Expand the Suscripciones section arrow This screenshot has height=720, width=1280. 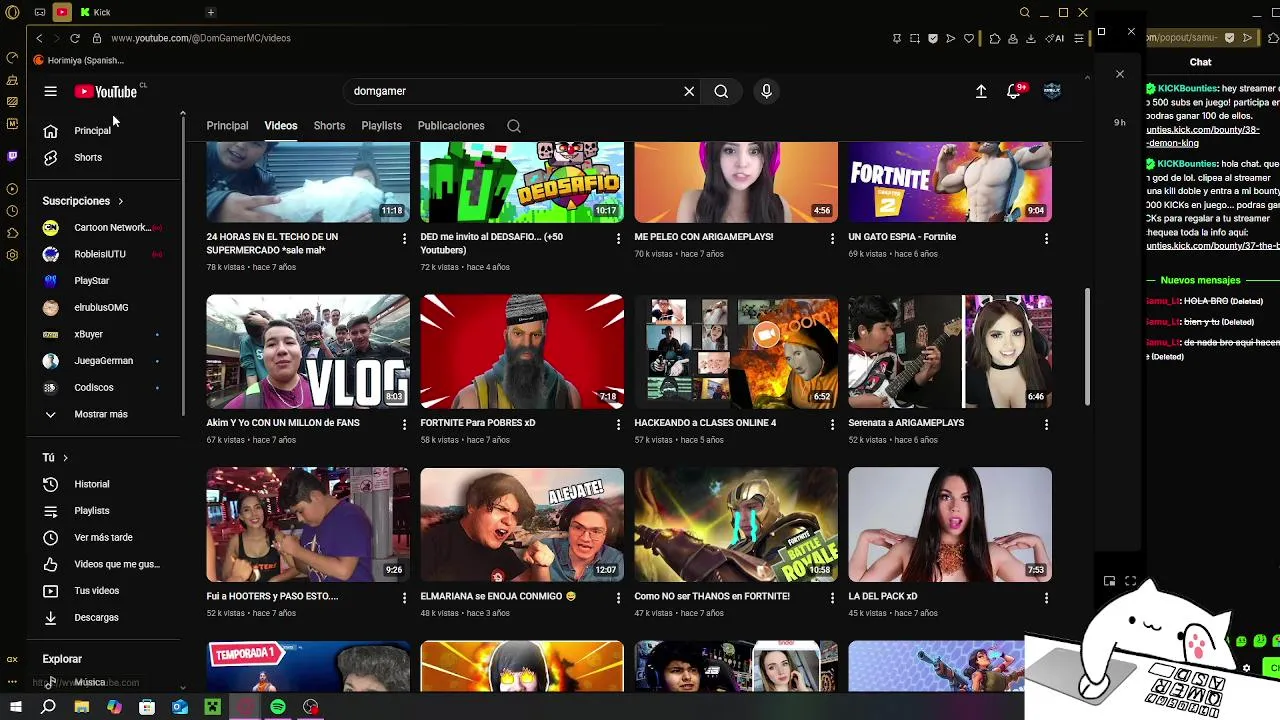coord(120,201)
